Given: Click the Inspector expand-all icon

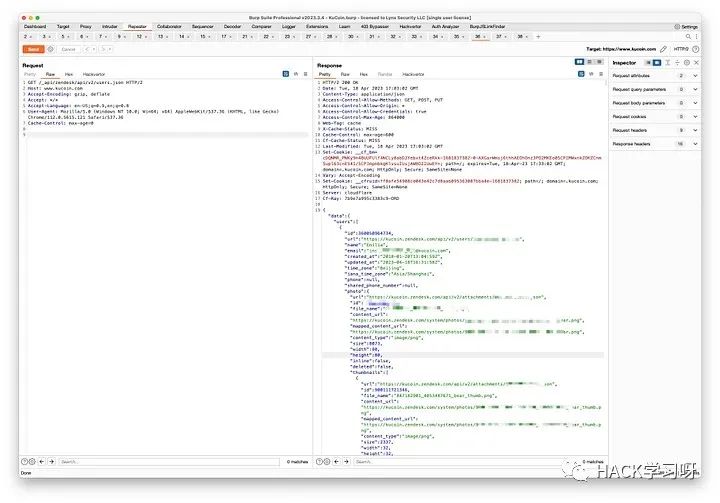Looking at the screenshot, I should 668,62.
